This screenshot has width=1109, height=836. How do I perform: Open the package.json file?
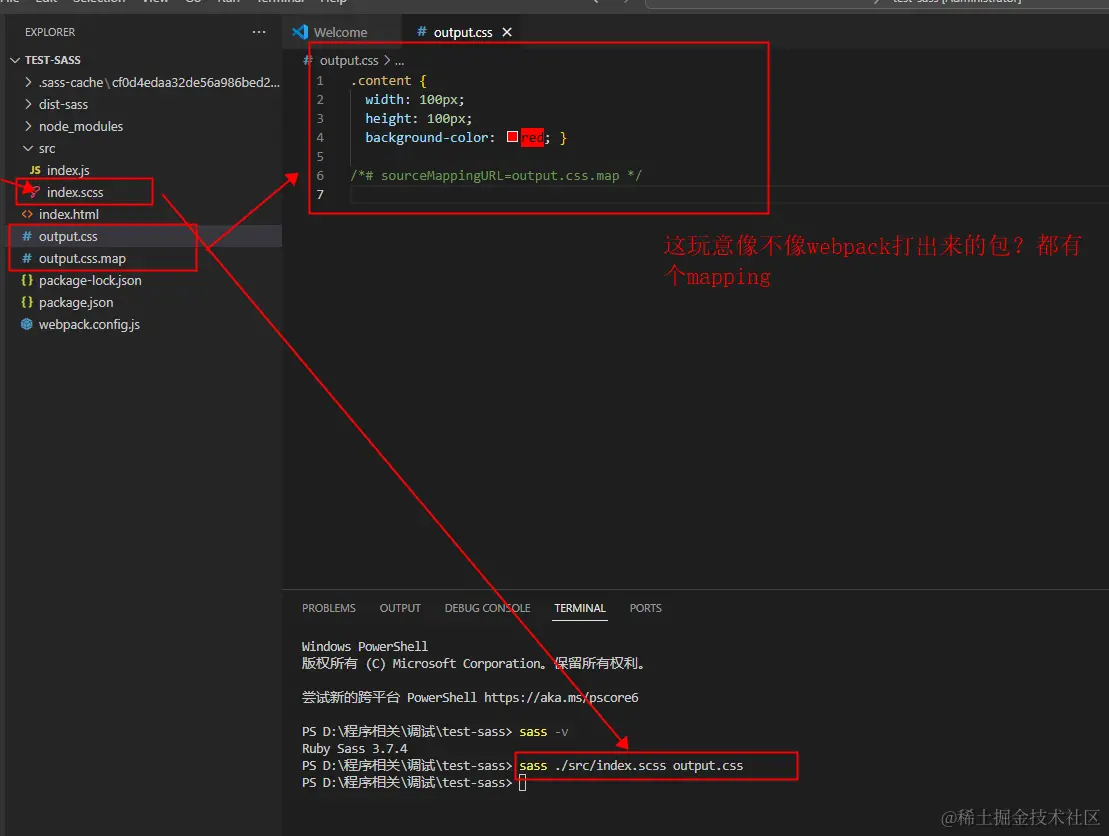click(x=76, y=302)
